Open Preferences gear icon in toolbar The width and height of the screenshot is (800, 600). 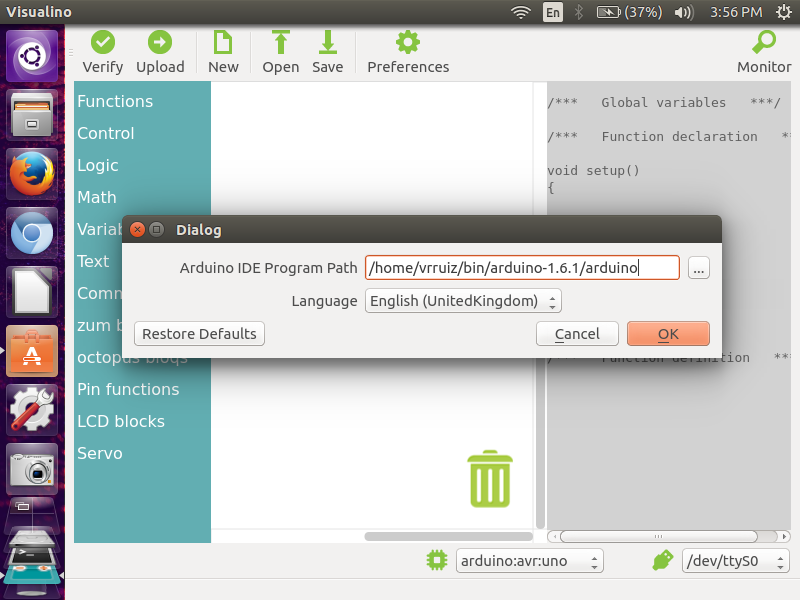coord(408,42)
